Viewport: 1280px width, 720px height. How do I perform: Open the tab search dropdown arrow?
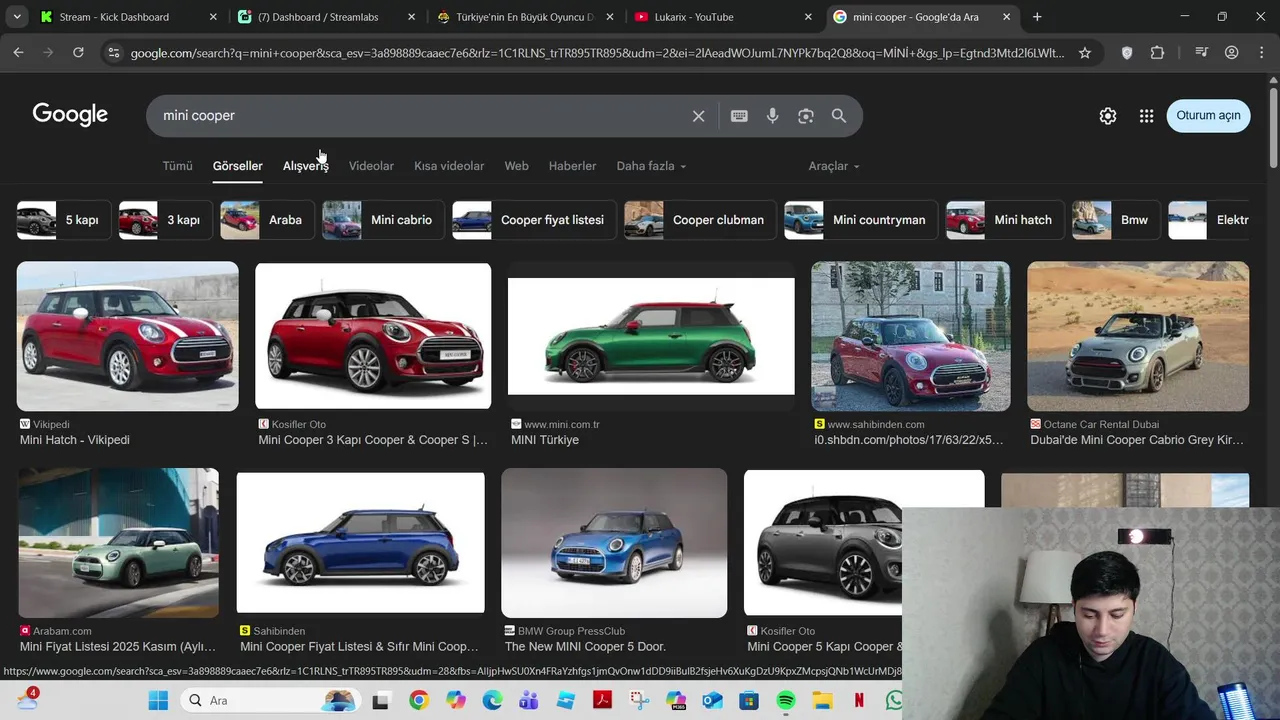coord(16,17)
